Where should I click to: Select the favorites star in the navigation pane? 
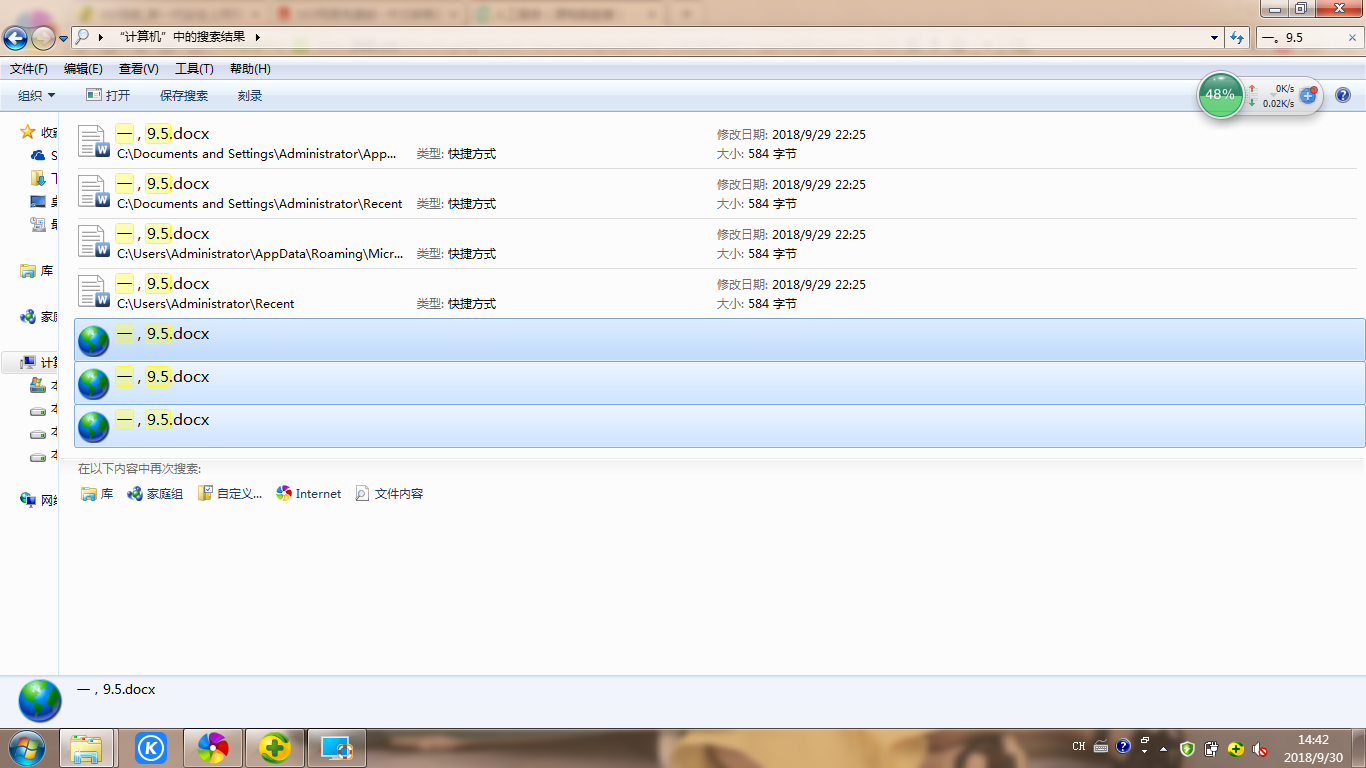(28, 132)
